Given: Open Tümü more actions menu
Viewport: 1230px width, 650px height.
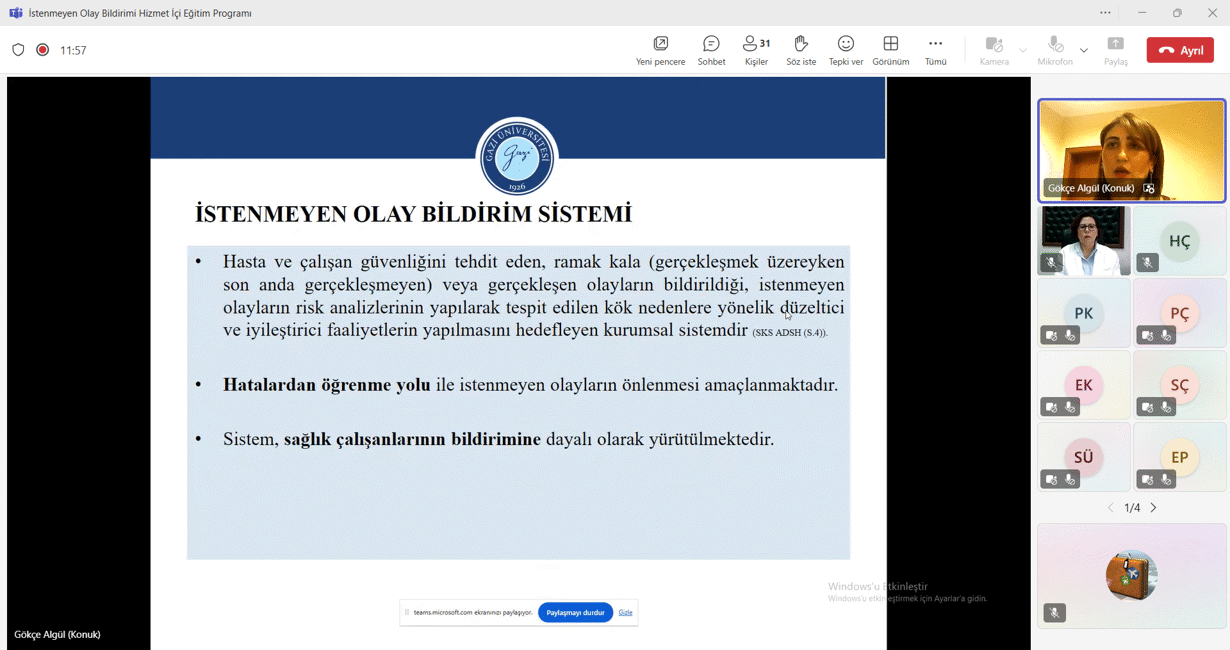Looking at the screenshot, I should [x=936, y=50].
